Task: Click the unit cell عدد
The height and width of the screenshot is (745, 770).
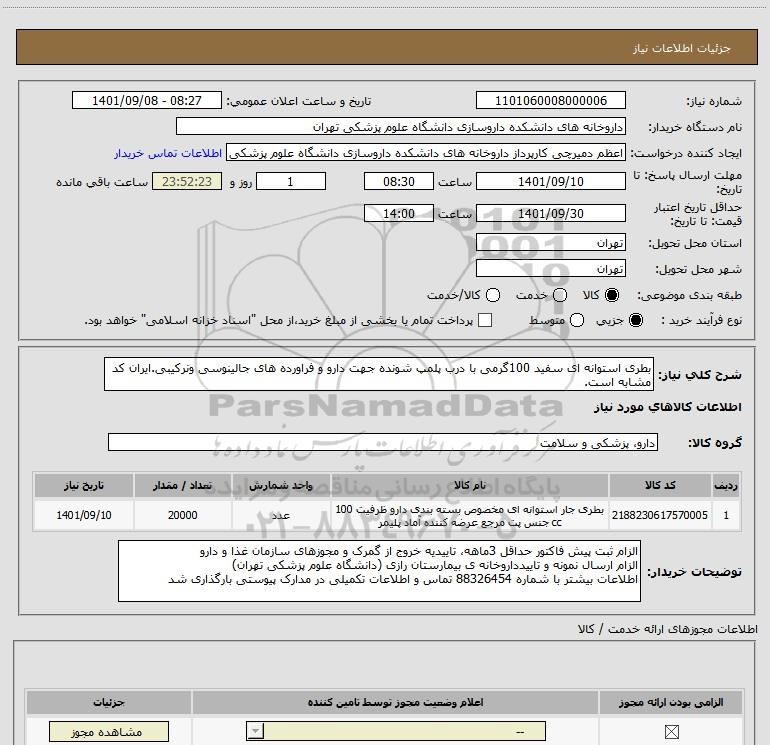Action: point(281,515)
